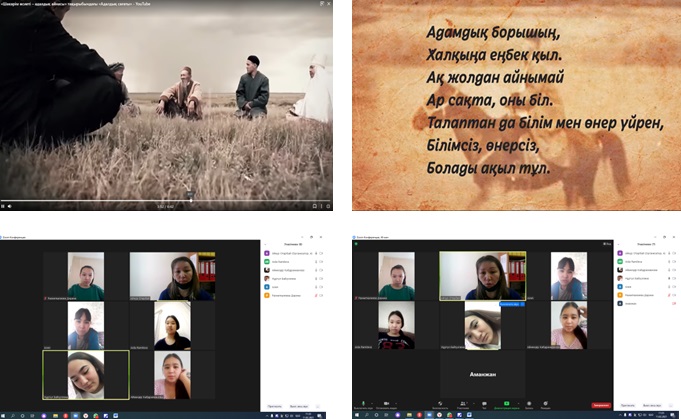681x419 pixels.
Task: Click green encryption shield in right Zoom window
Action: tap(356, 244)
